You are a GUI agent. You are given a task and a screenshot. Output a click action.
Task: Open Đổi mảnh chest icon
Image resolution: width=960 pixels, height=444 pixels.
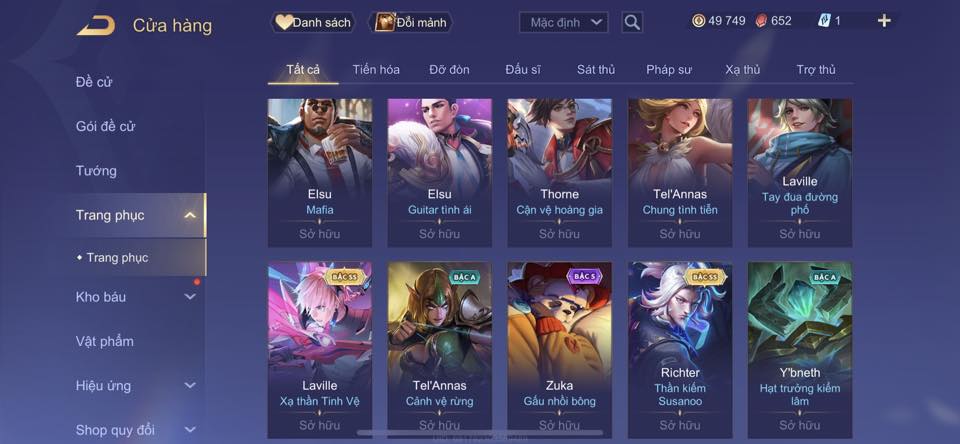coord(385,23)
